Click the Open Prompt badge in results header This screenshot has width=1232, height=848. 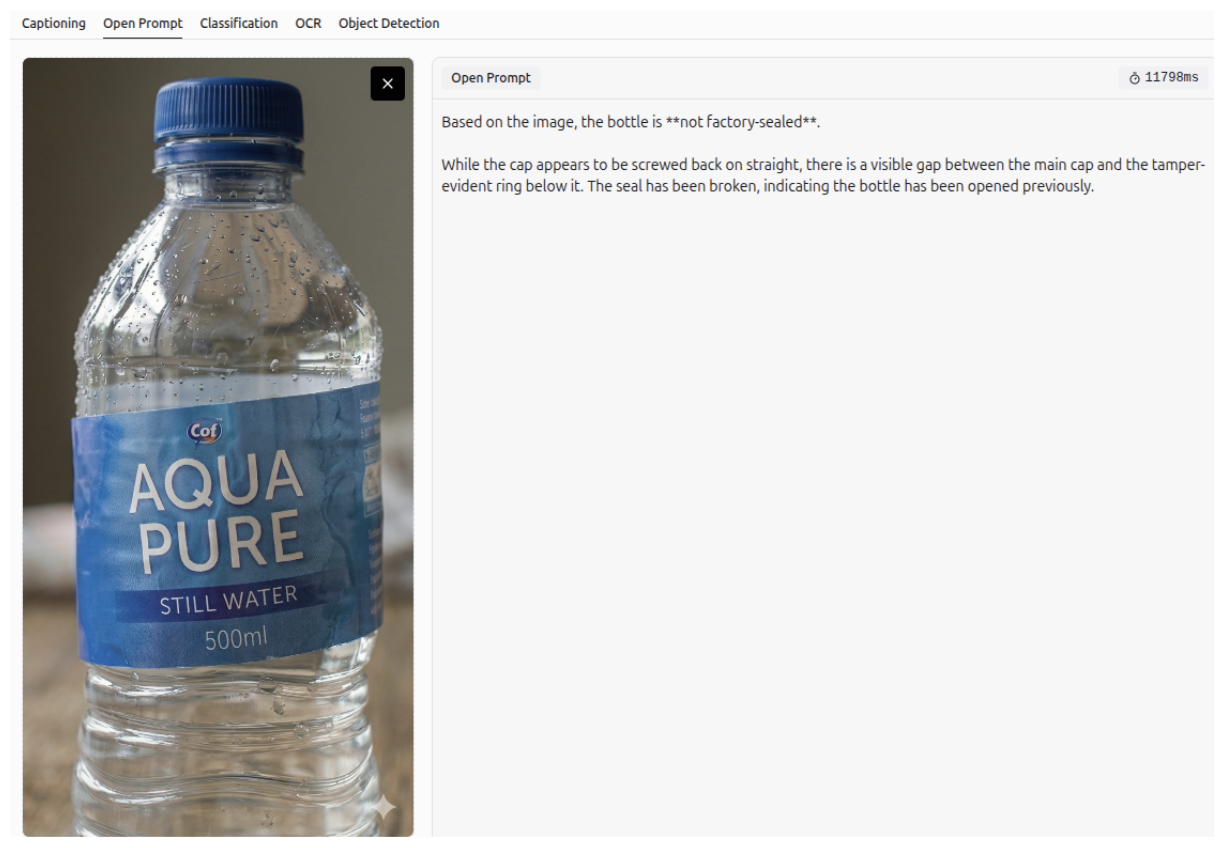pyautogui.click(x=491, y=78)
